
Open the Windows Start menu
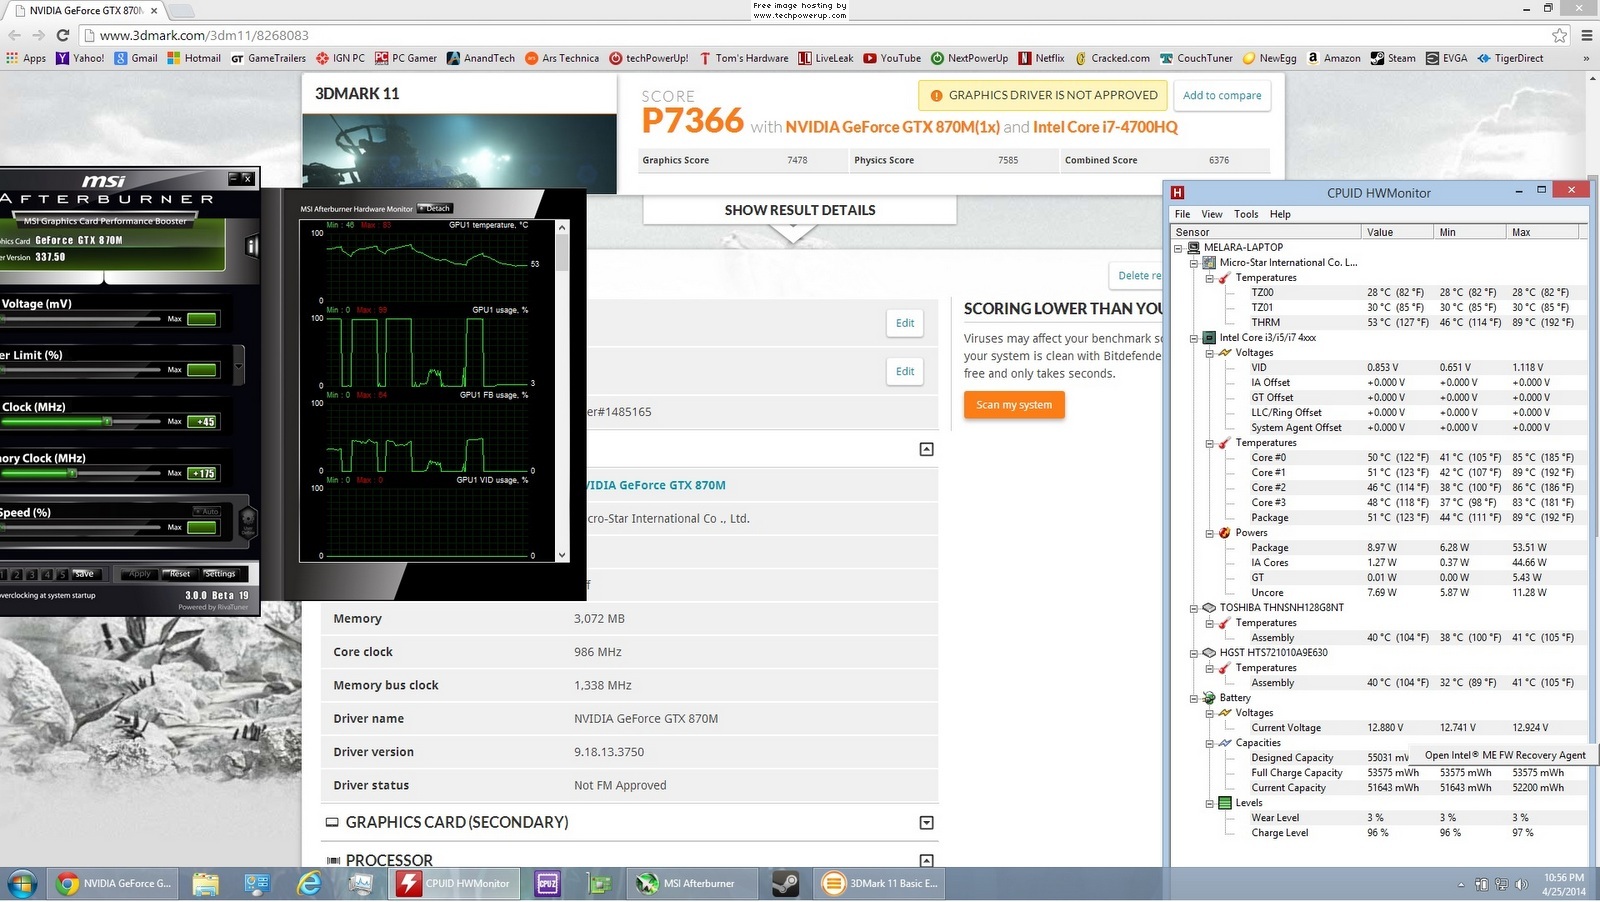coord(22,884)
